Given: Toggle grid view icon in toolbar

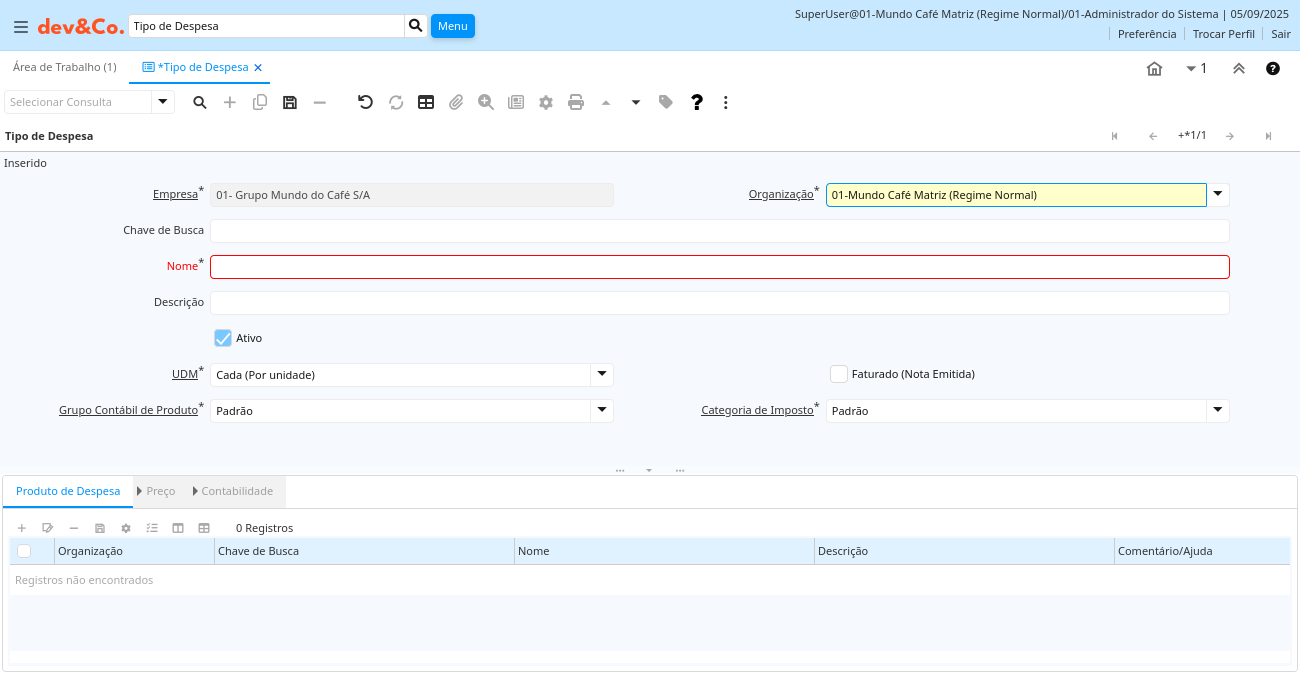Looking at the screenshot, I should (426, 102).
